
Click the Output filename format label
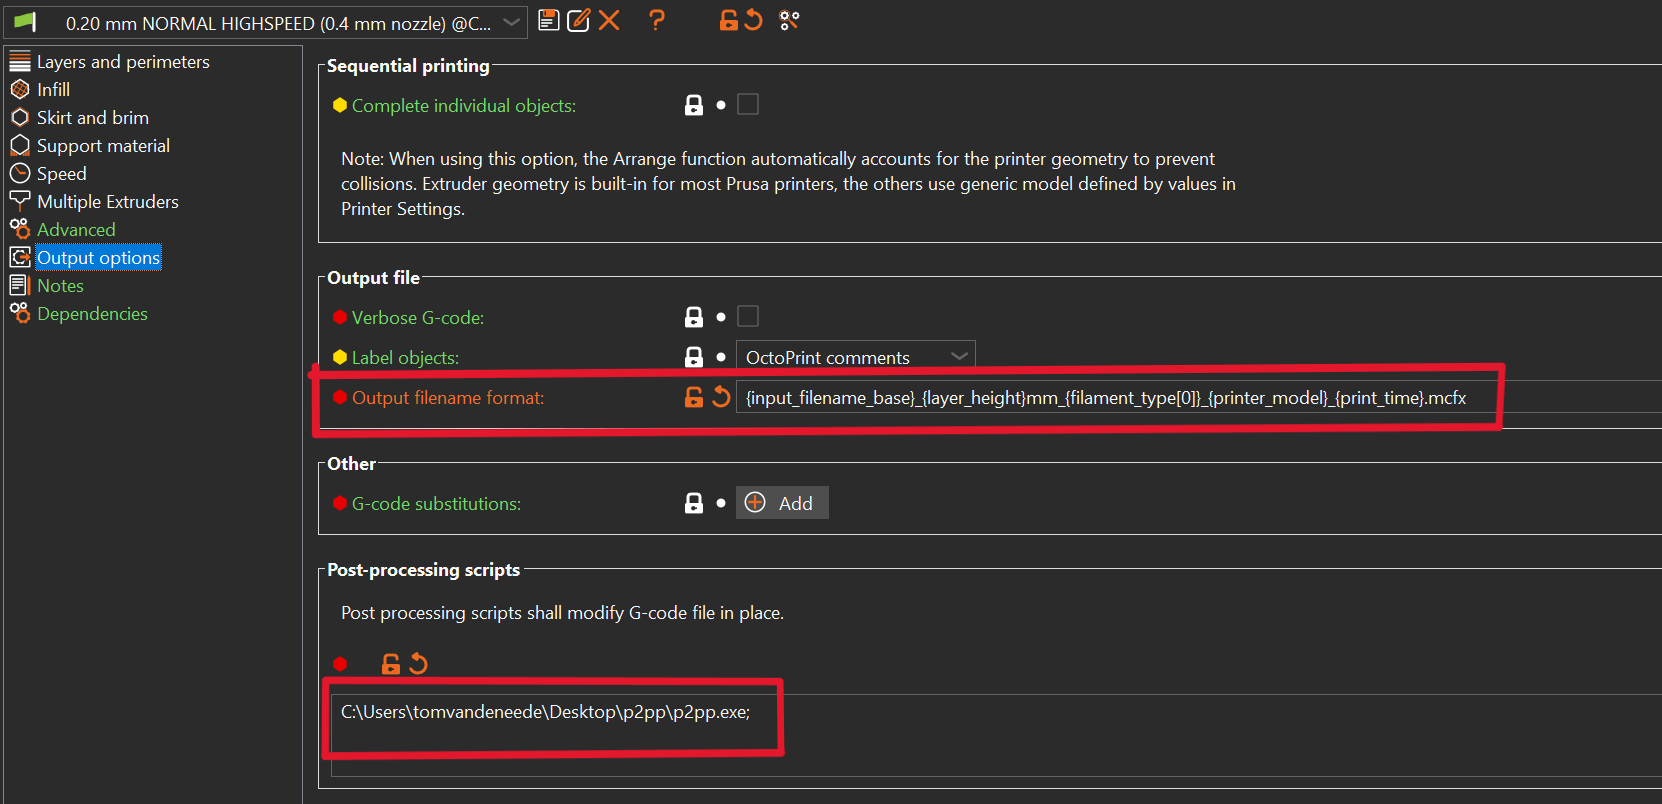[448, 398]
